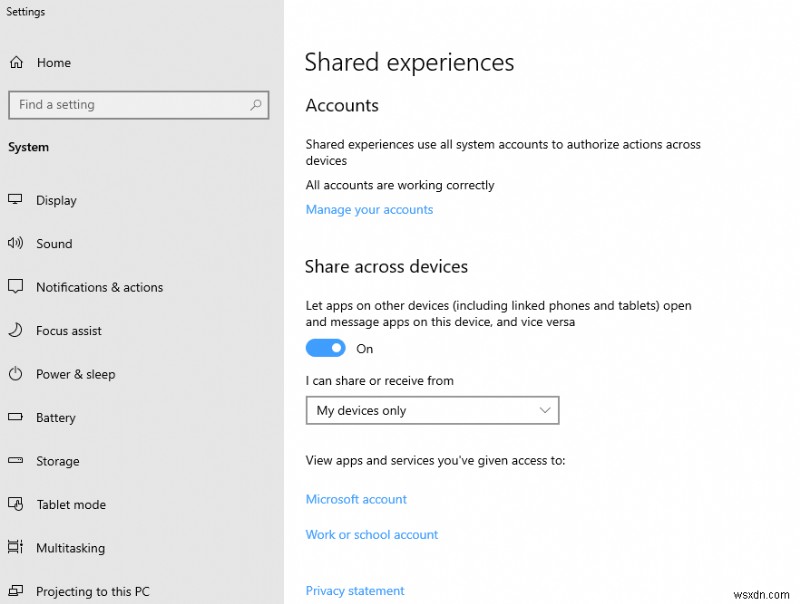The height and width of the screenshot is (604, 800).
Task: Click the Battery icon
Action: [16, 418]
